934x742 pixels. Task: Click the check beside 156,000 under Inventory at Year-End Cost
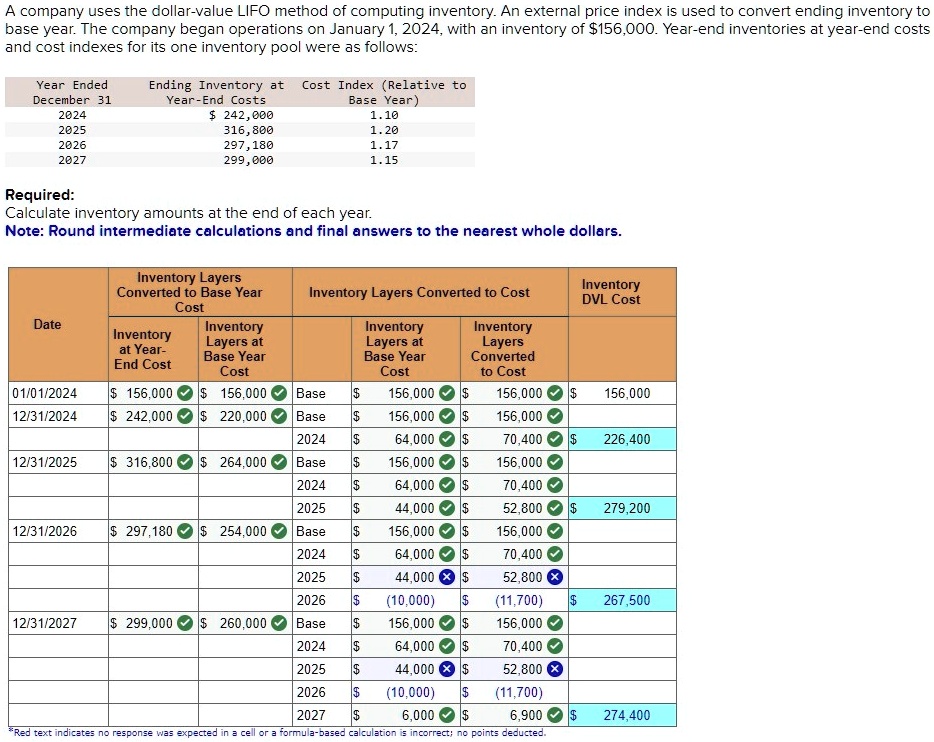click(x=186, y=393)
